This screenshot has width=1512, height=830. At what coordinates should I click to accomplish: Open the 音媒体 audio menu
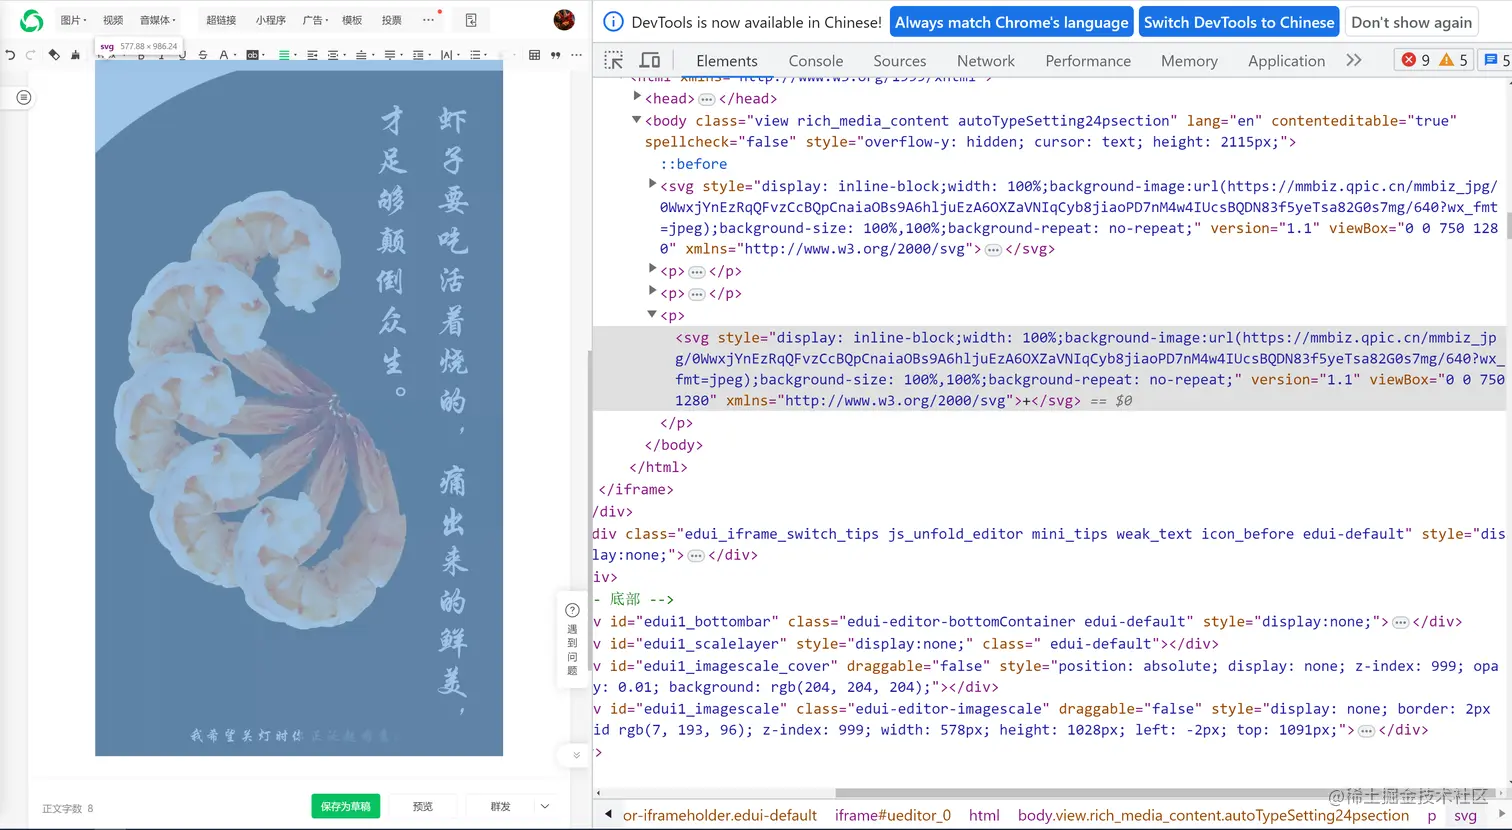tap(157, 20)
